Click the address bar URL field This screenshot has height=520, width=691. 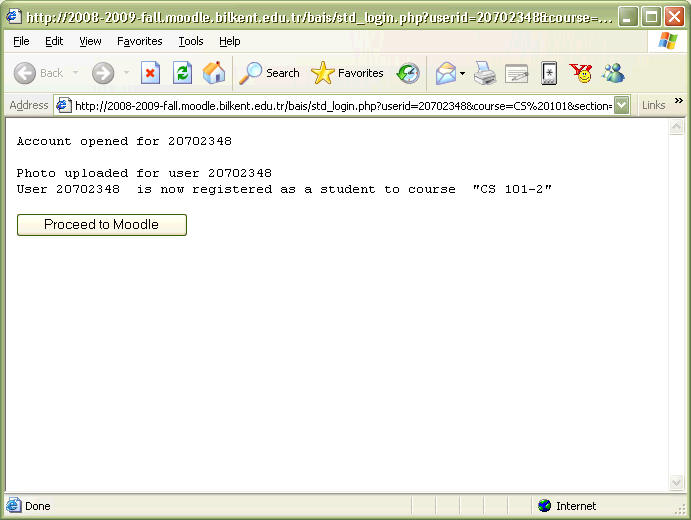point(343,106)
